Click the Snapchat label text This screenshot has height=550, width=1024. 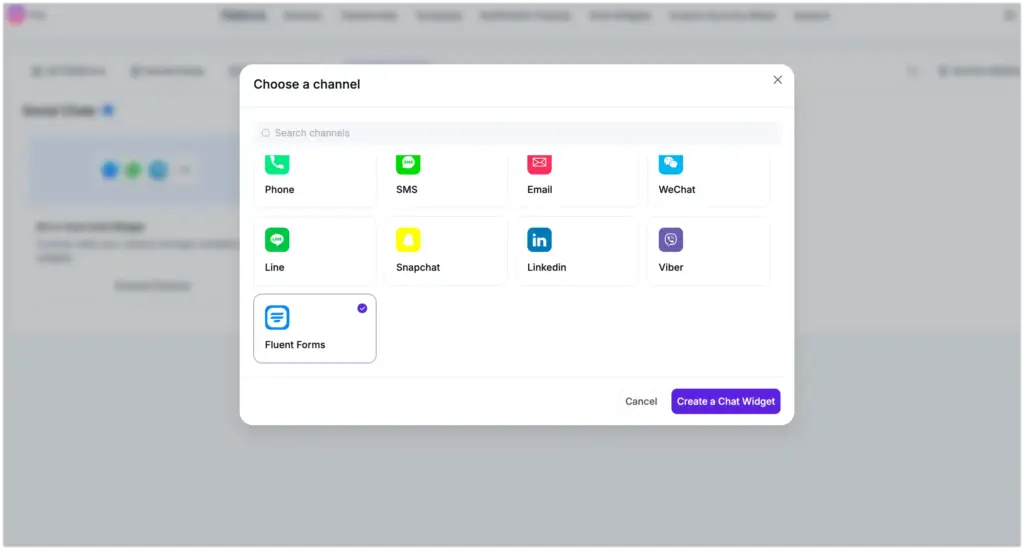point(418,267)
